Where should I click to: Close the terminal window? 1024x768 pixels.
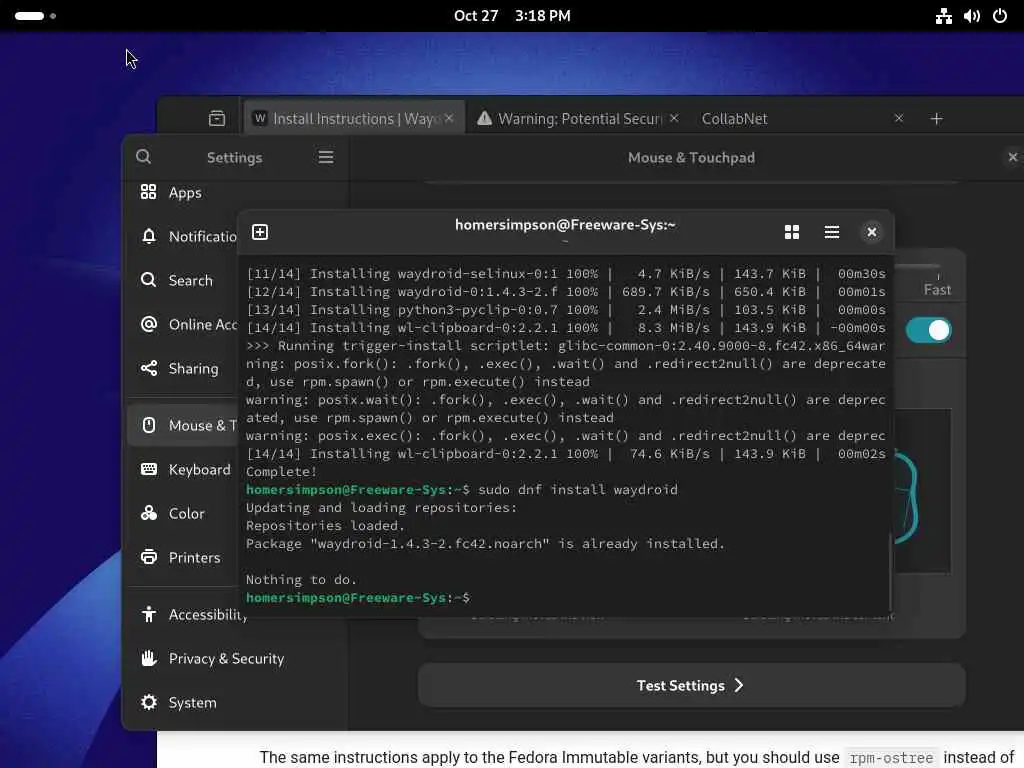click(872, 232)
